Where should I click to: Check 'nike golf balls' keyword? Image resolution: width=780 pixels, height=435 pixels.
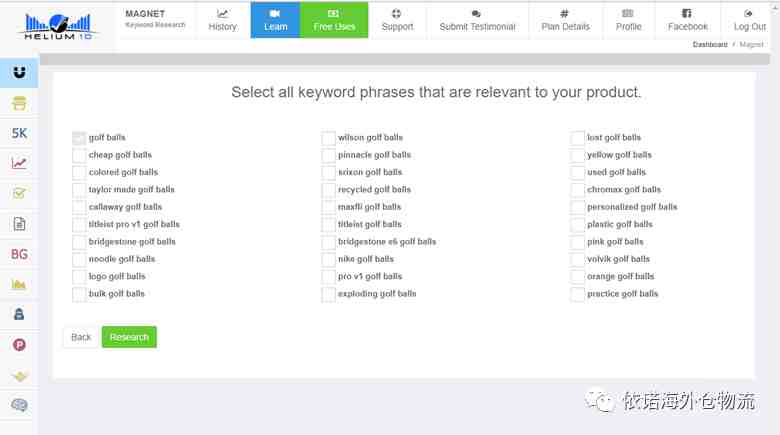pyautogui.click(x=328, y=260)
